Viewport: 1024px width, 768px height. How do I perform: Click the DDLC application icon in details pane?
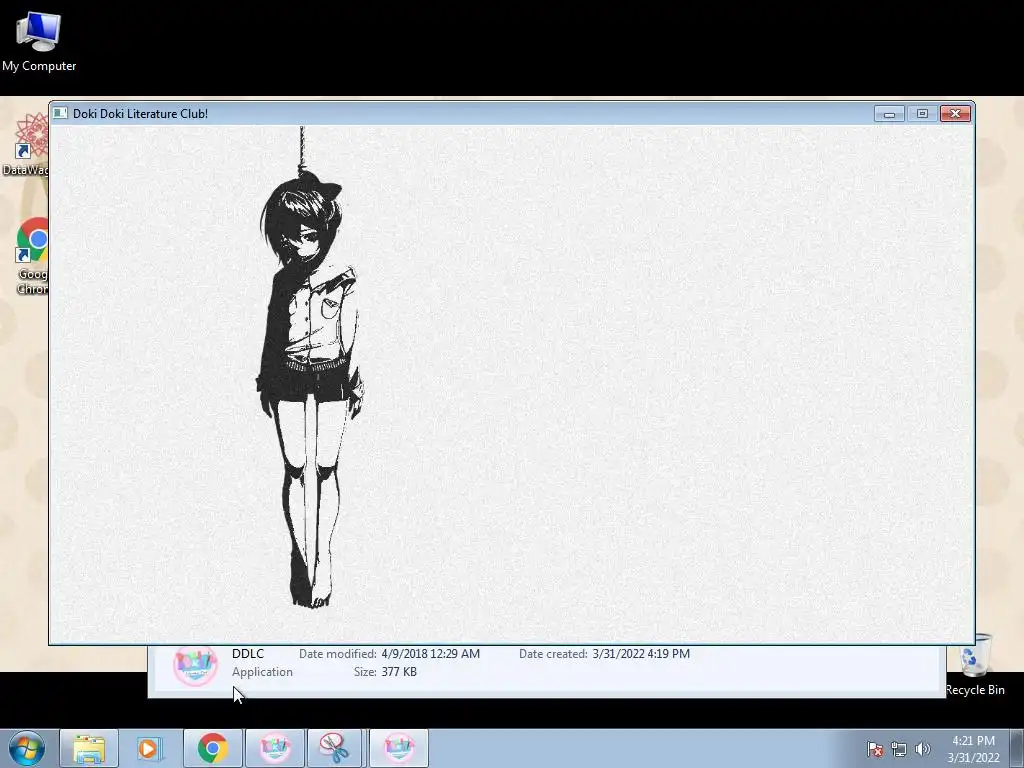coord(195,665)
